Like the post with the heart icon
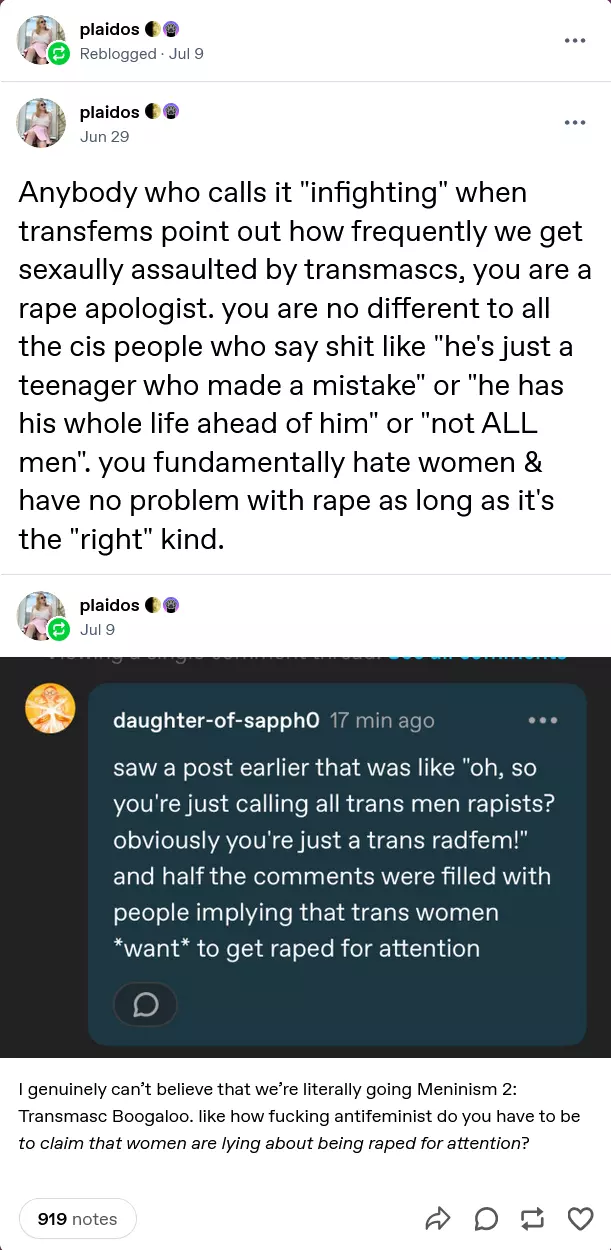The height and width of the screenshot is (1250, 611). (x=580, y=1218)
